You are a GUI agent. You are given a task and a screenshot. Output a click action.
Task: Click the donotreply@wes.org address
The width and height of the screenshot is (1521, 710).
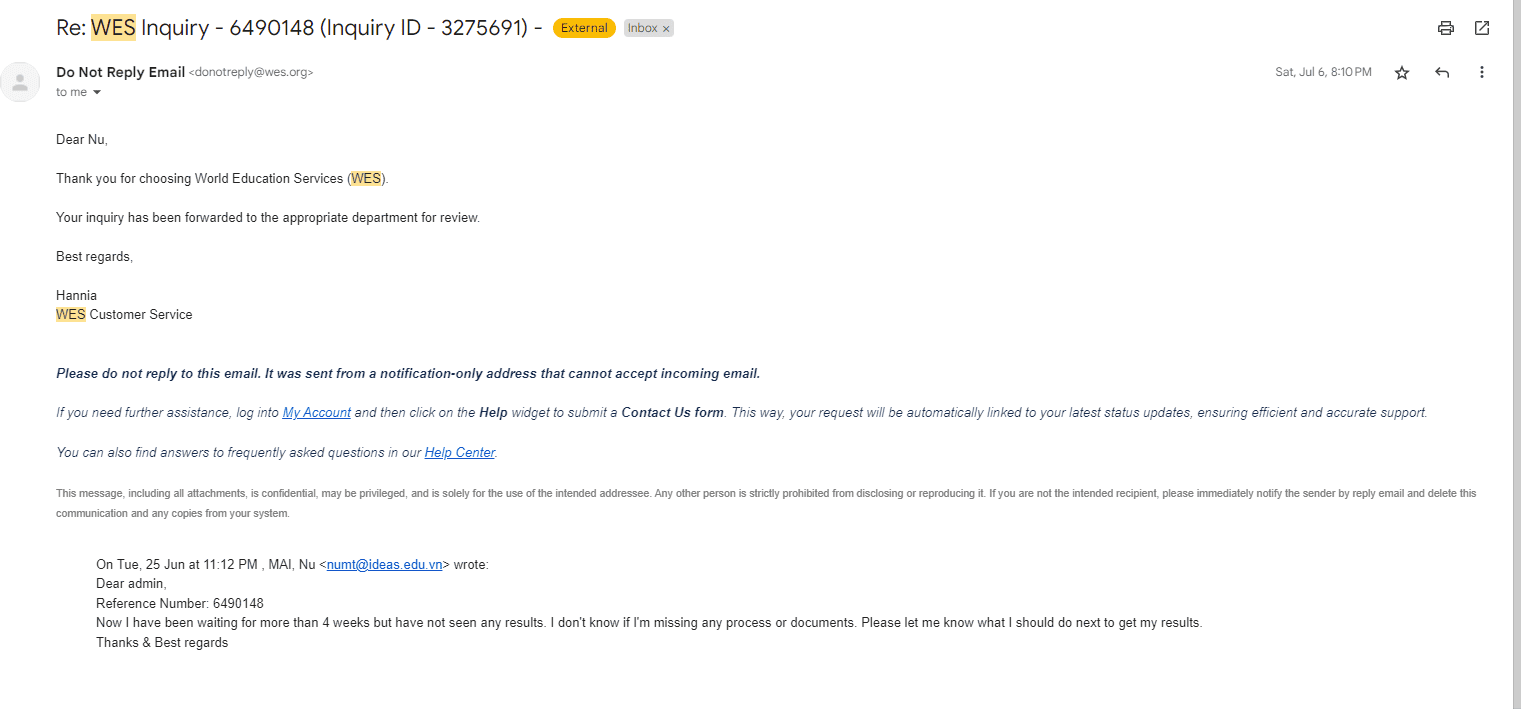tap(251, 73)
